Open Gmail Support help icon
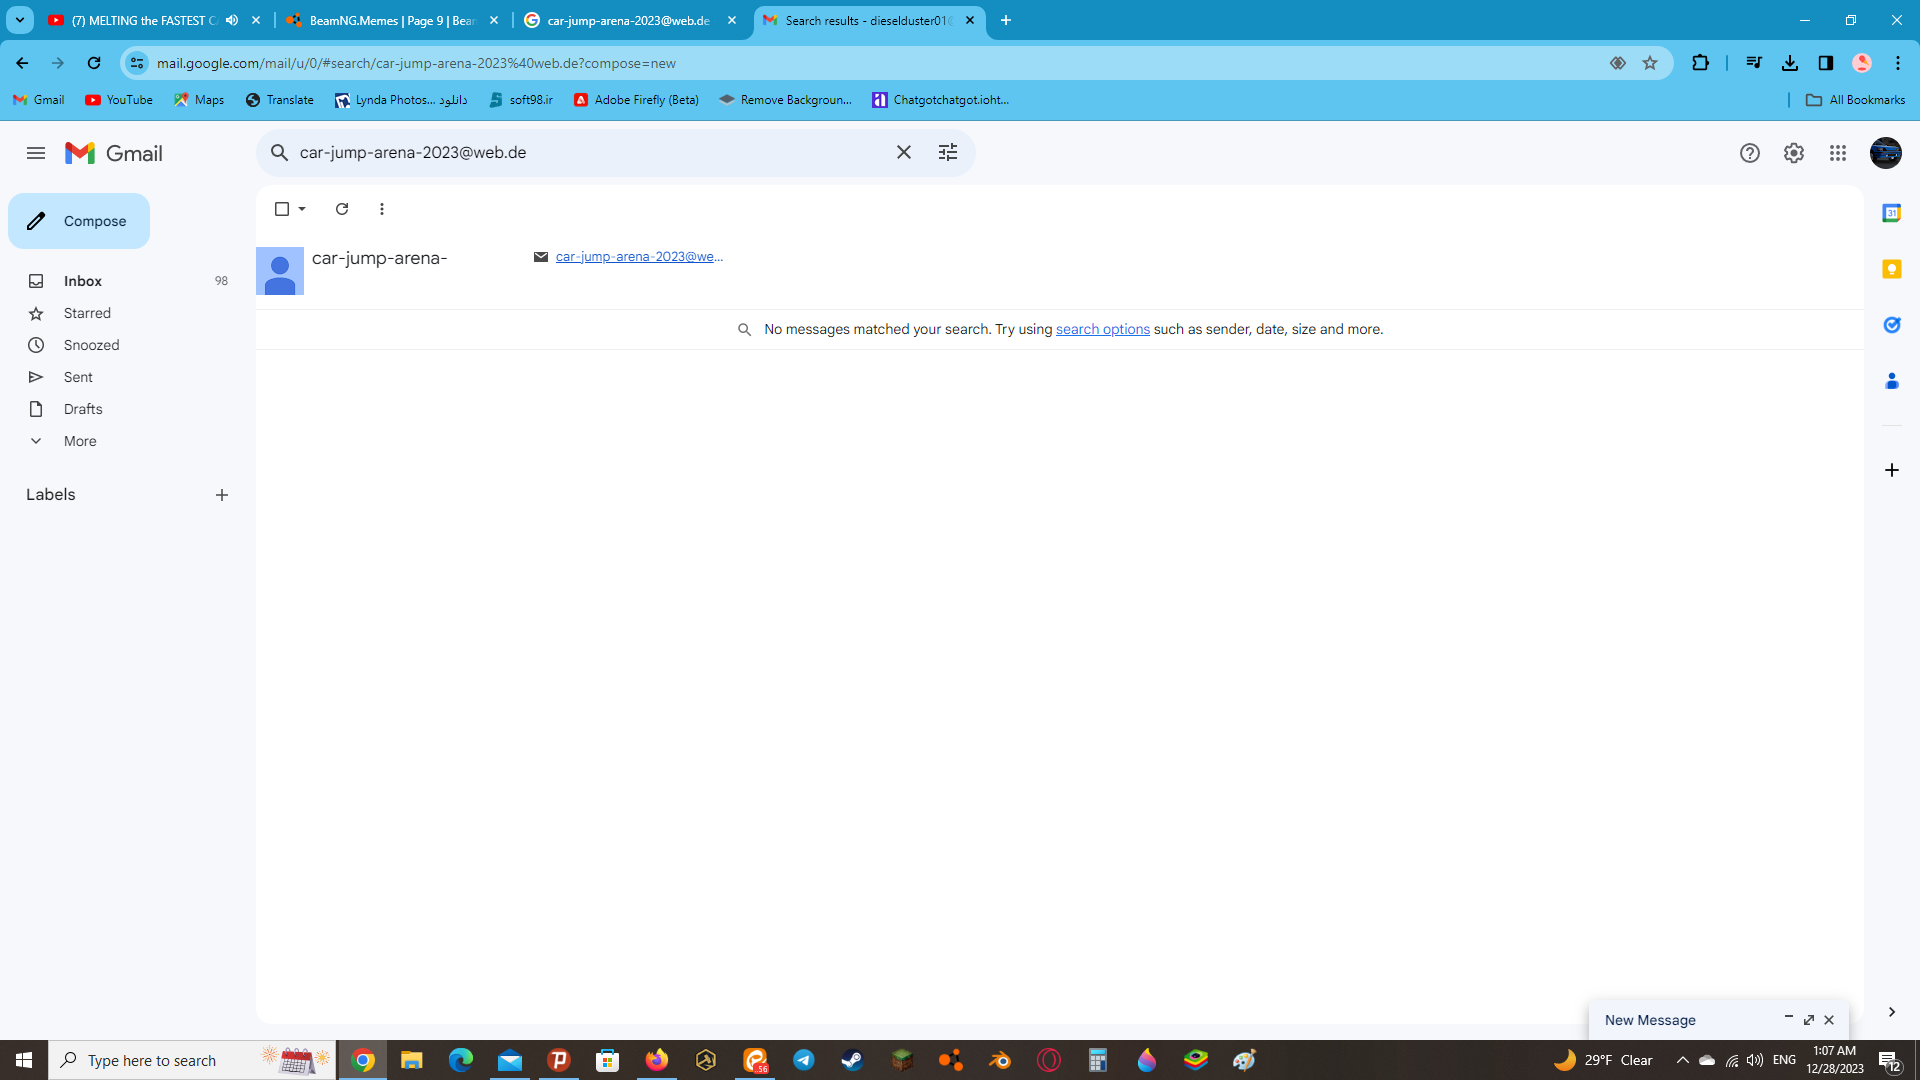The width and height of the screenshot is (1920, 1080). click(1749, 153)
